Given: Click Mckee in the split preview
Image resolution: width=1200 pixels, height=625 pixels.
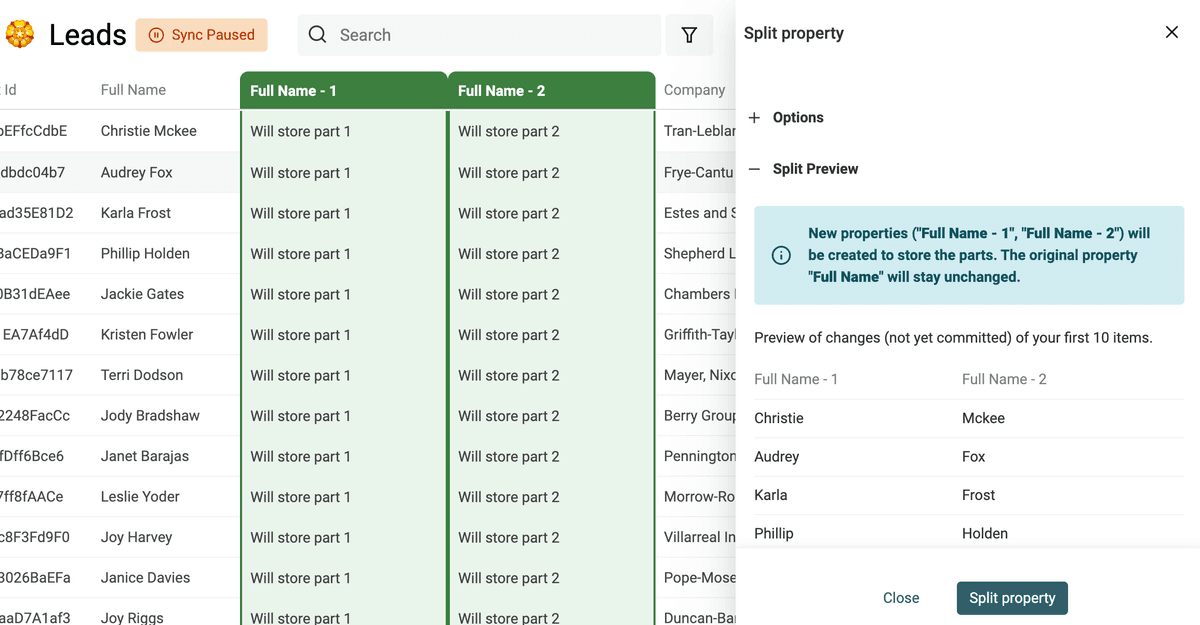Looking at the screenshot, I should (x=983, y=418).
